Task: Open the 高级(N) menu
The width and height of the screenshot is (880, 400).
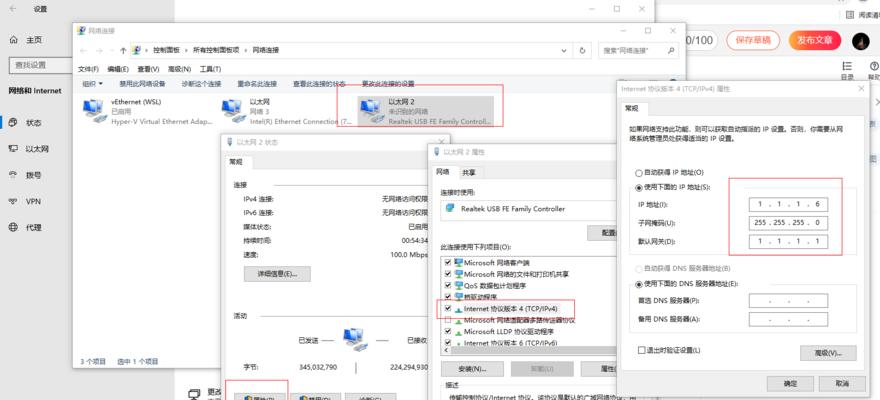Action: point(180,69)
